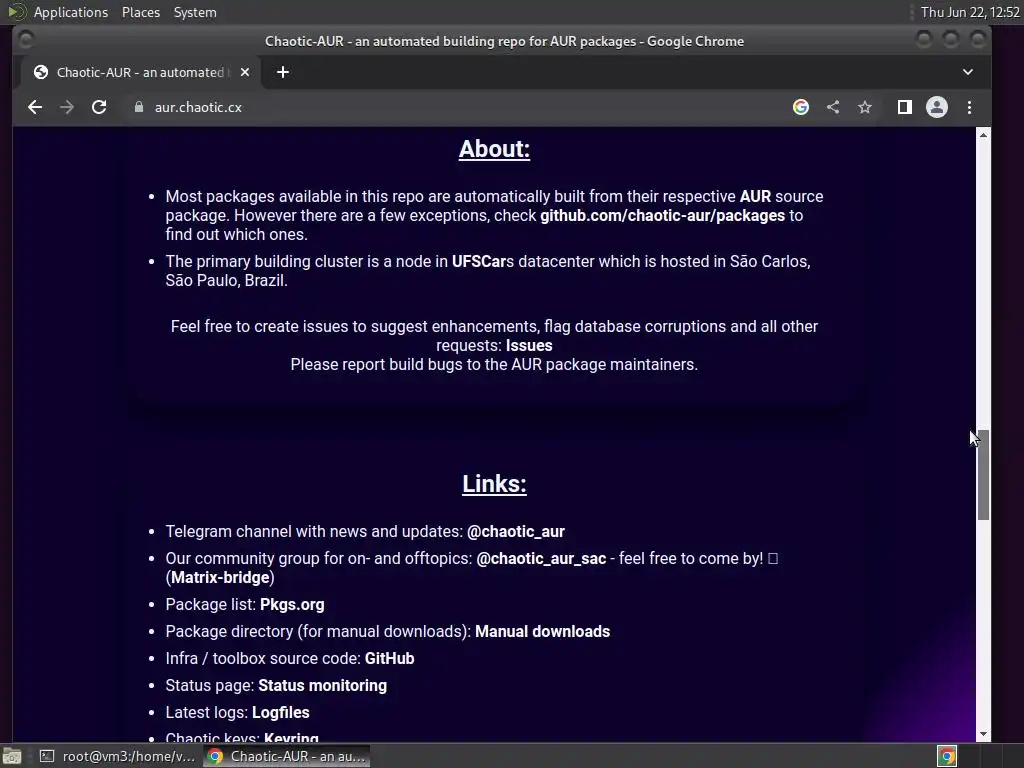
Task: Open the Manual downloads link
Action: 543,632
